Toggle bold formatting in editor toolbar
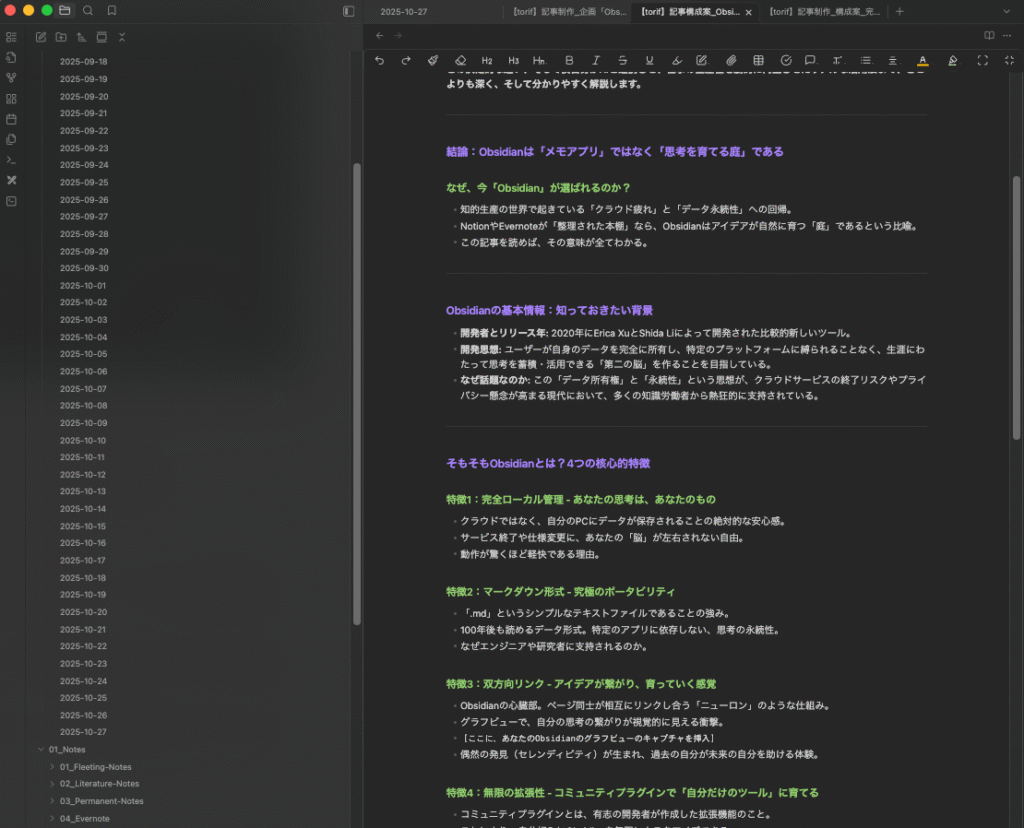Viewport: 1024px width, 828px height. [x=569, y=61]
